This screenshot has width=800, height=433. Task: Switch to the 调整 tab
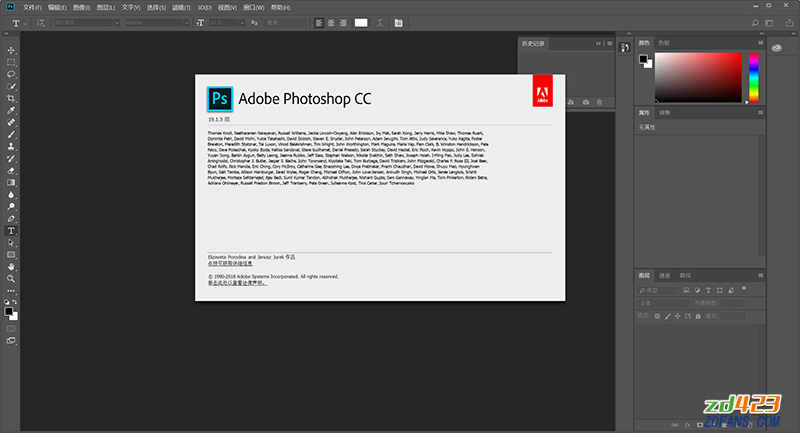click(x=664, y=113)
